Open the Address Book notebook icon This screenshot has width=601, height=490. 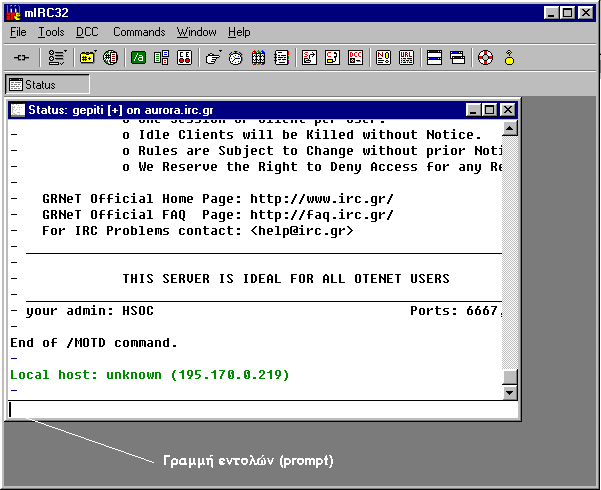[281, 58]
